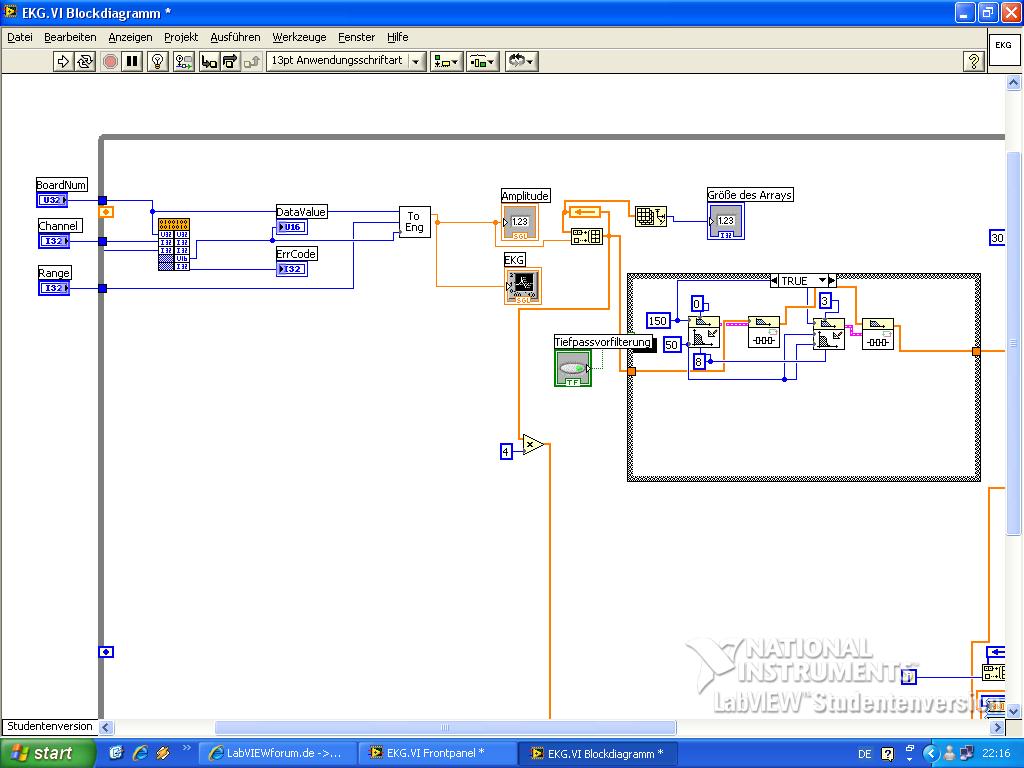The image size is (1024, 768).
Task: Open the Hilfe menu
Action: [x=397, y=37]
